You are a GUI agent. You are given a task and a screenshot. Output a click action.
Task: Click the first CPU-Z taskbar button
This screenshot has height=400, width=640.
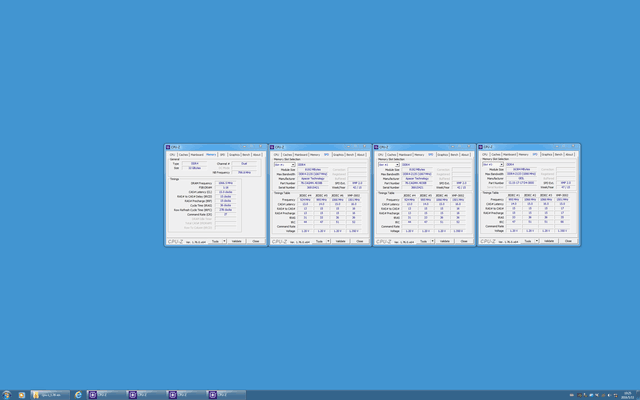click(106, 394)
